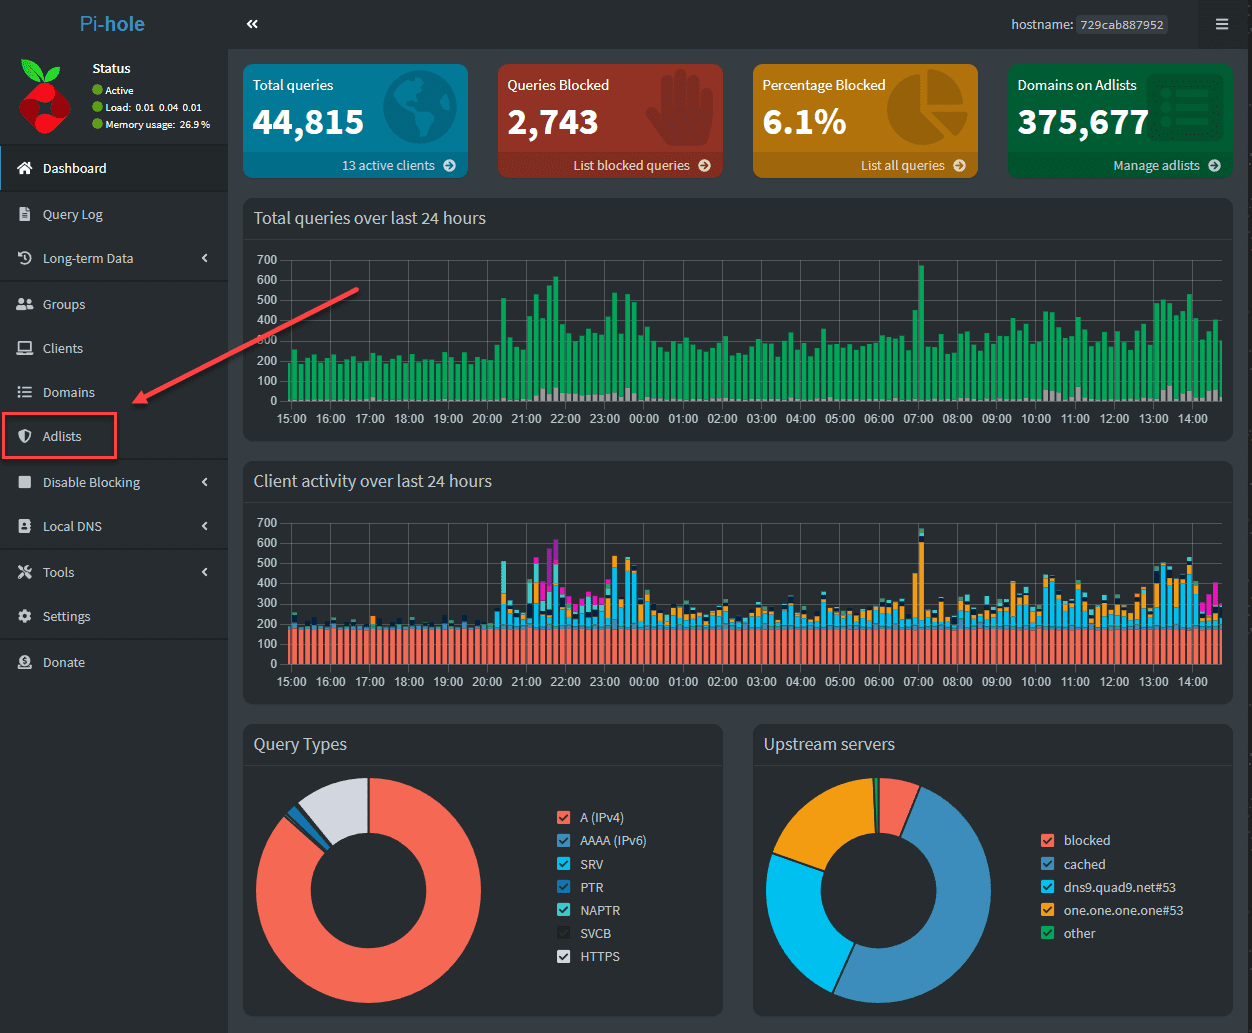Uncheck the A (IPv4) legend checkbox

pyautogui.click(x=564, y=818)
